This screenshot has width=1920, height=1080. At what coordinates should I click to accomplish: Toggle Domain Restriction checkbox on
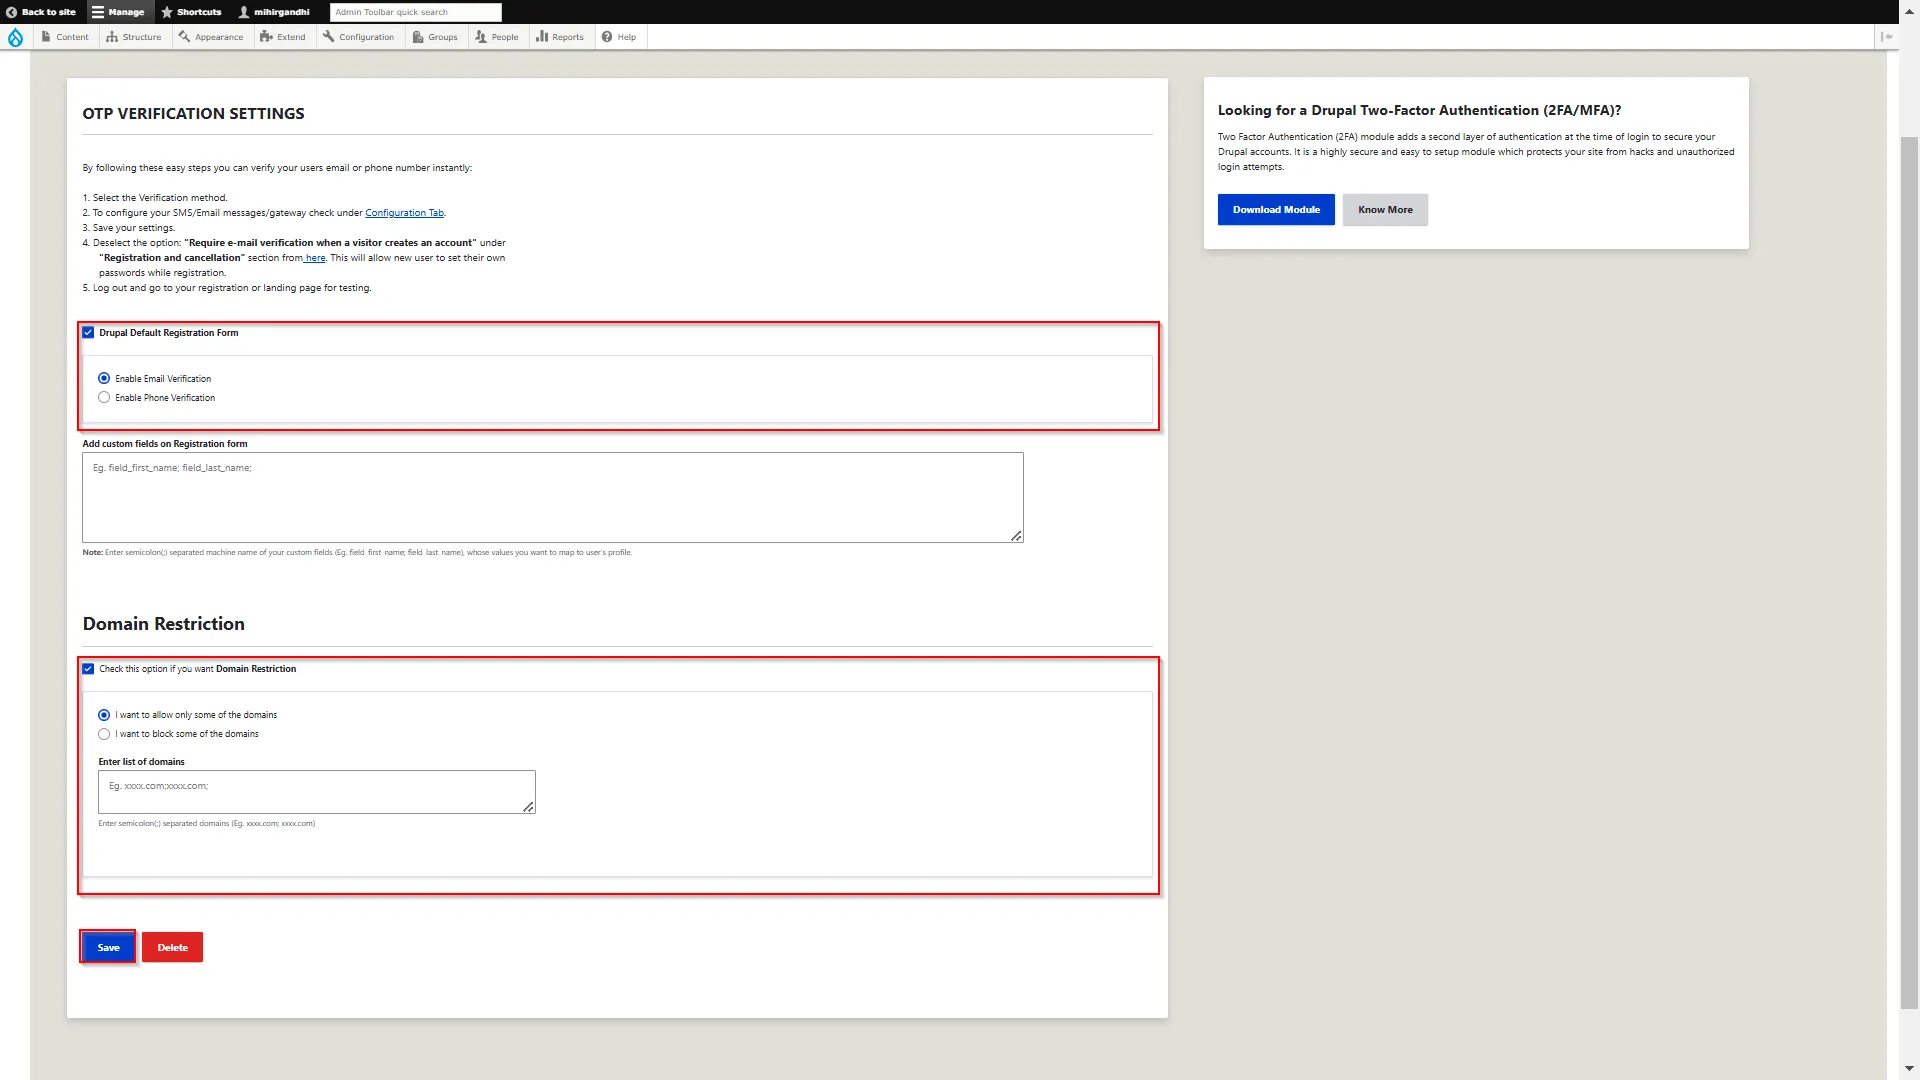click(88, 669)
